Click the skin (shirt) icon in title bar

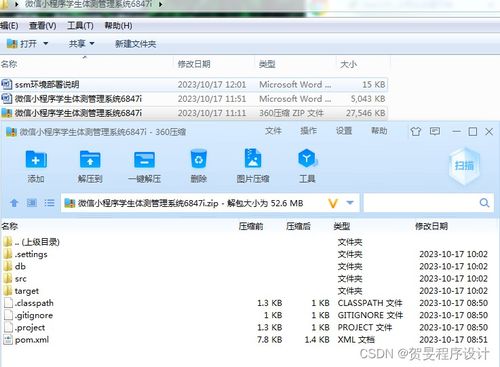pos(415,132)
